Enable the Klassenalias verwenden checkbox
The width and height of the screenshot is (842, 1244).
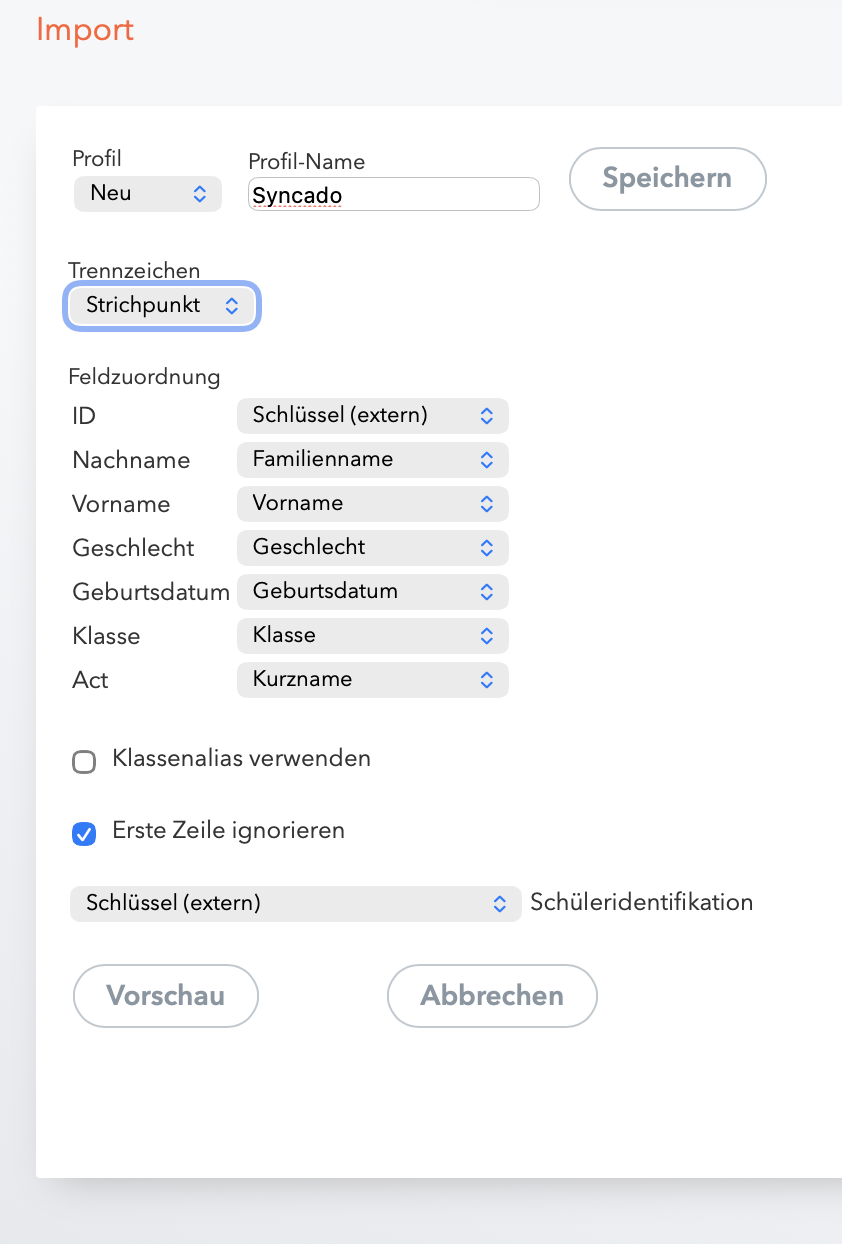(84, 763)
